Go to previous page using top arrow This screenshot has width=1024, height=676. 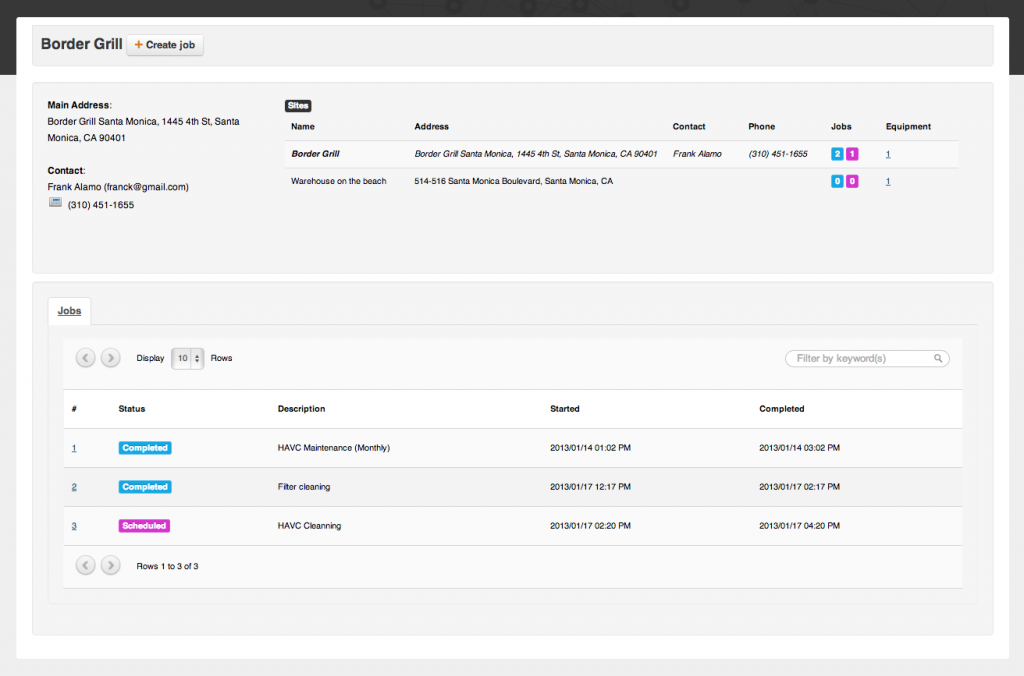click(x=86, y=358)
